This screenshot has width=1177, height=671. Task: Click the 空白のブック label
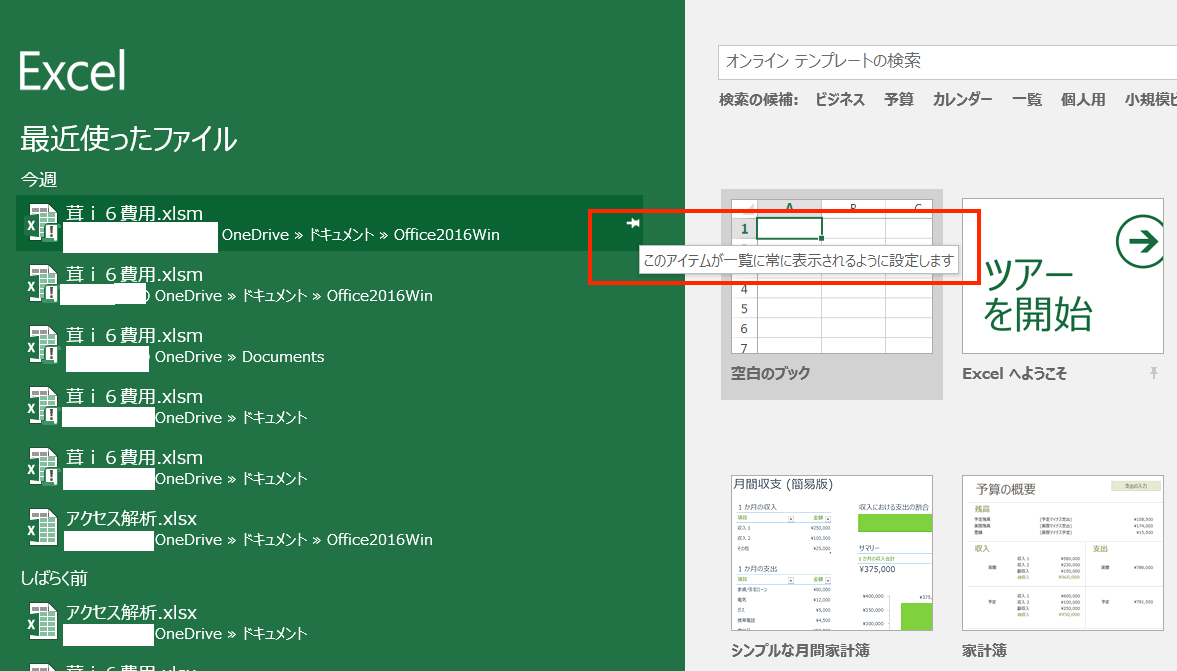click(771, 373)
